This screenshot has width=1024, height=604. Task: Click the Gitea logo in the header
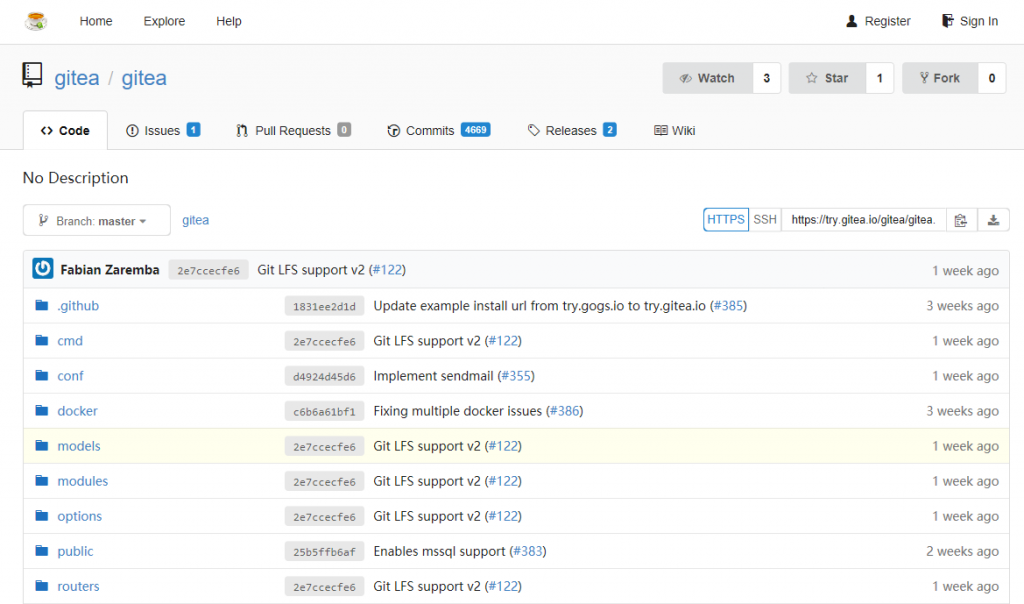pyautogui.click(x=37, y=20)
